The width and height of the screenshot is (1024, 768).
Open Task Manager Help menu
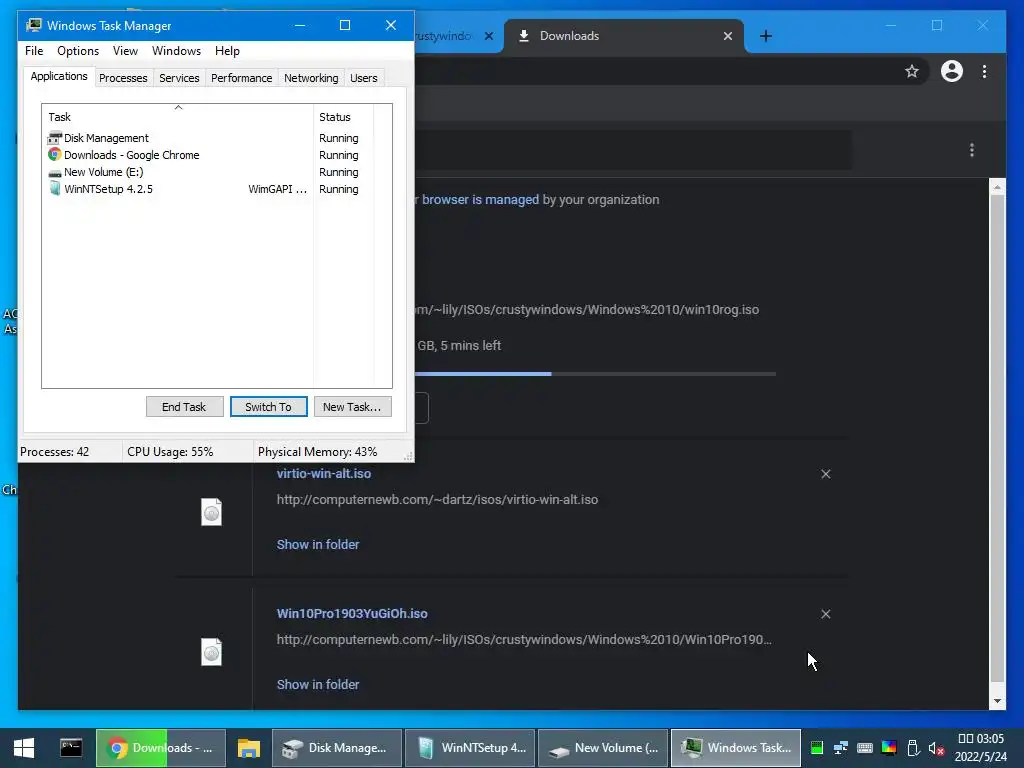click(227, 51)
